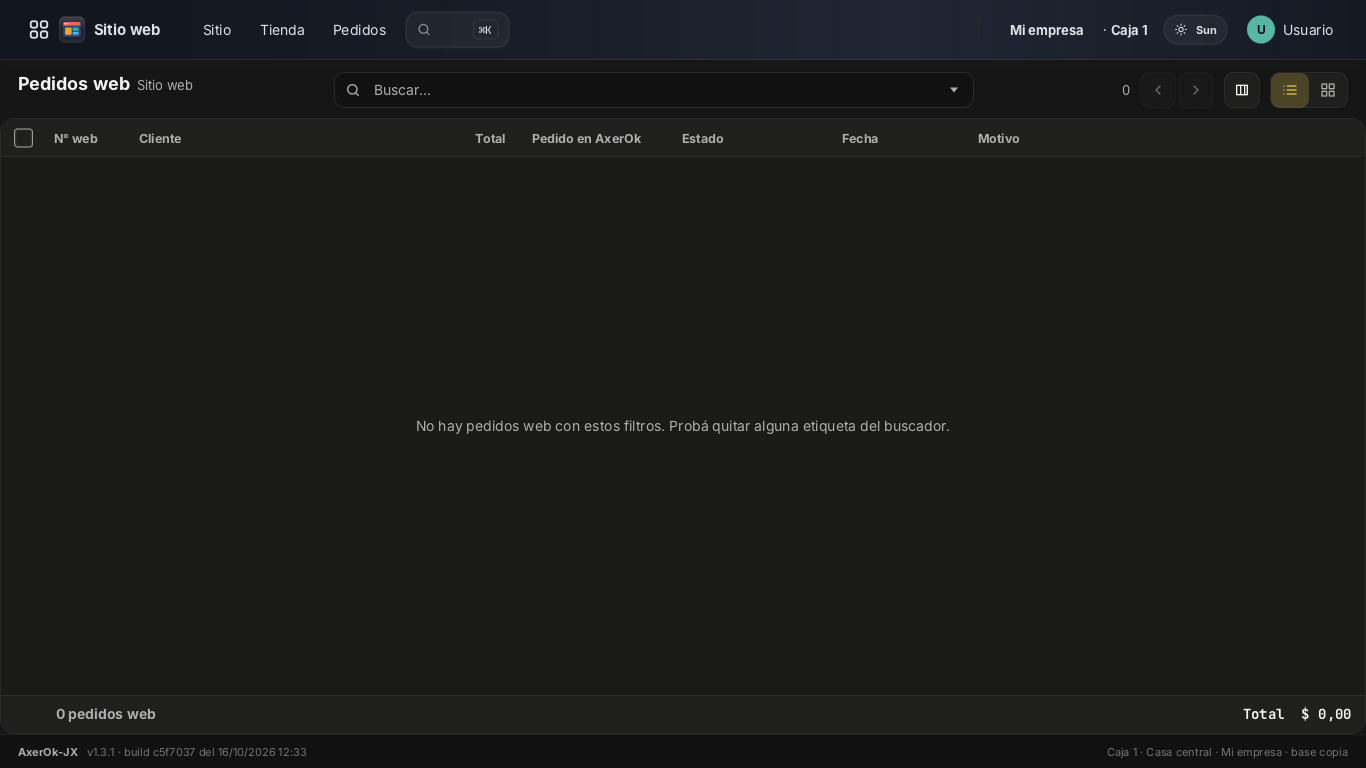Check the select-all rows checkbox
Image resolution: width=1366 pixels, height=768 pixels.
(x=24, y=138)
